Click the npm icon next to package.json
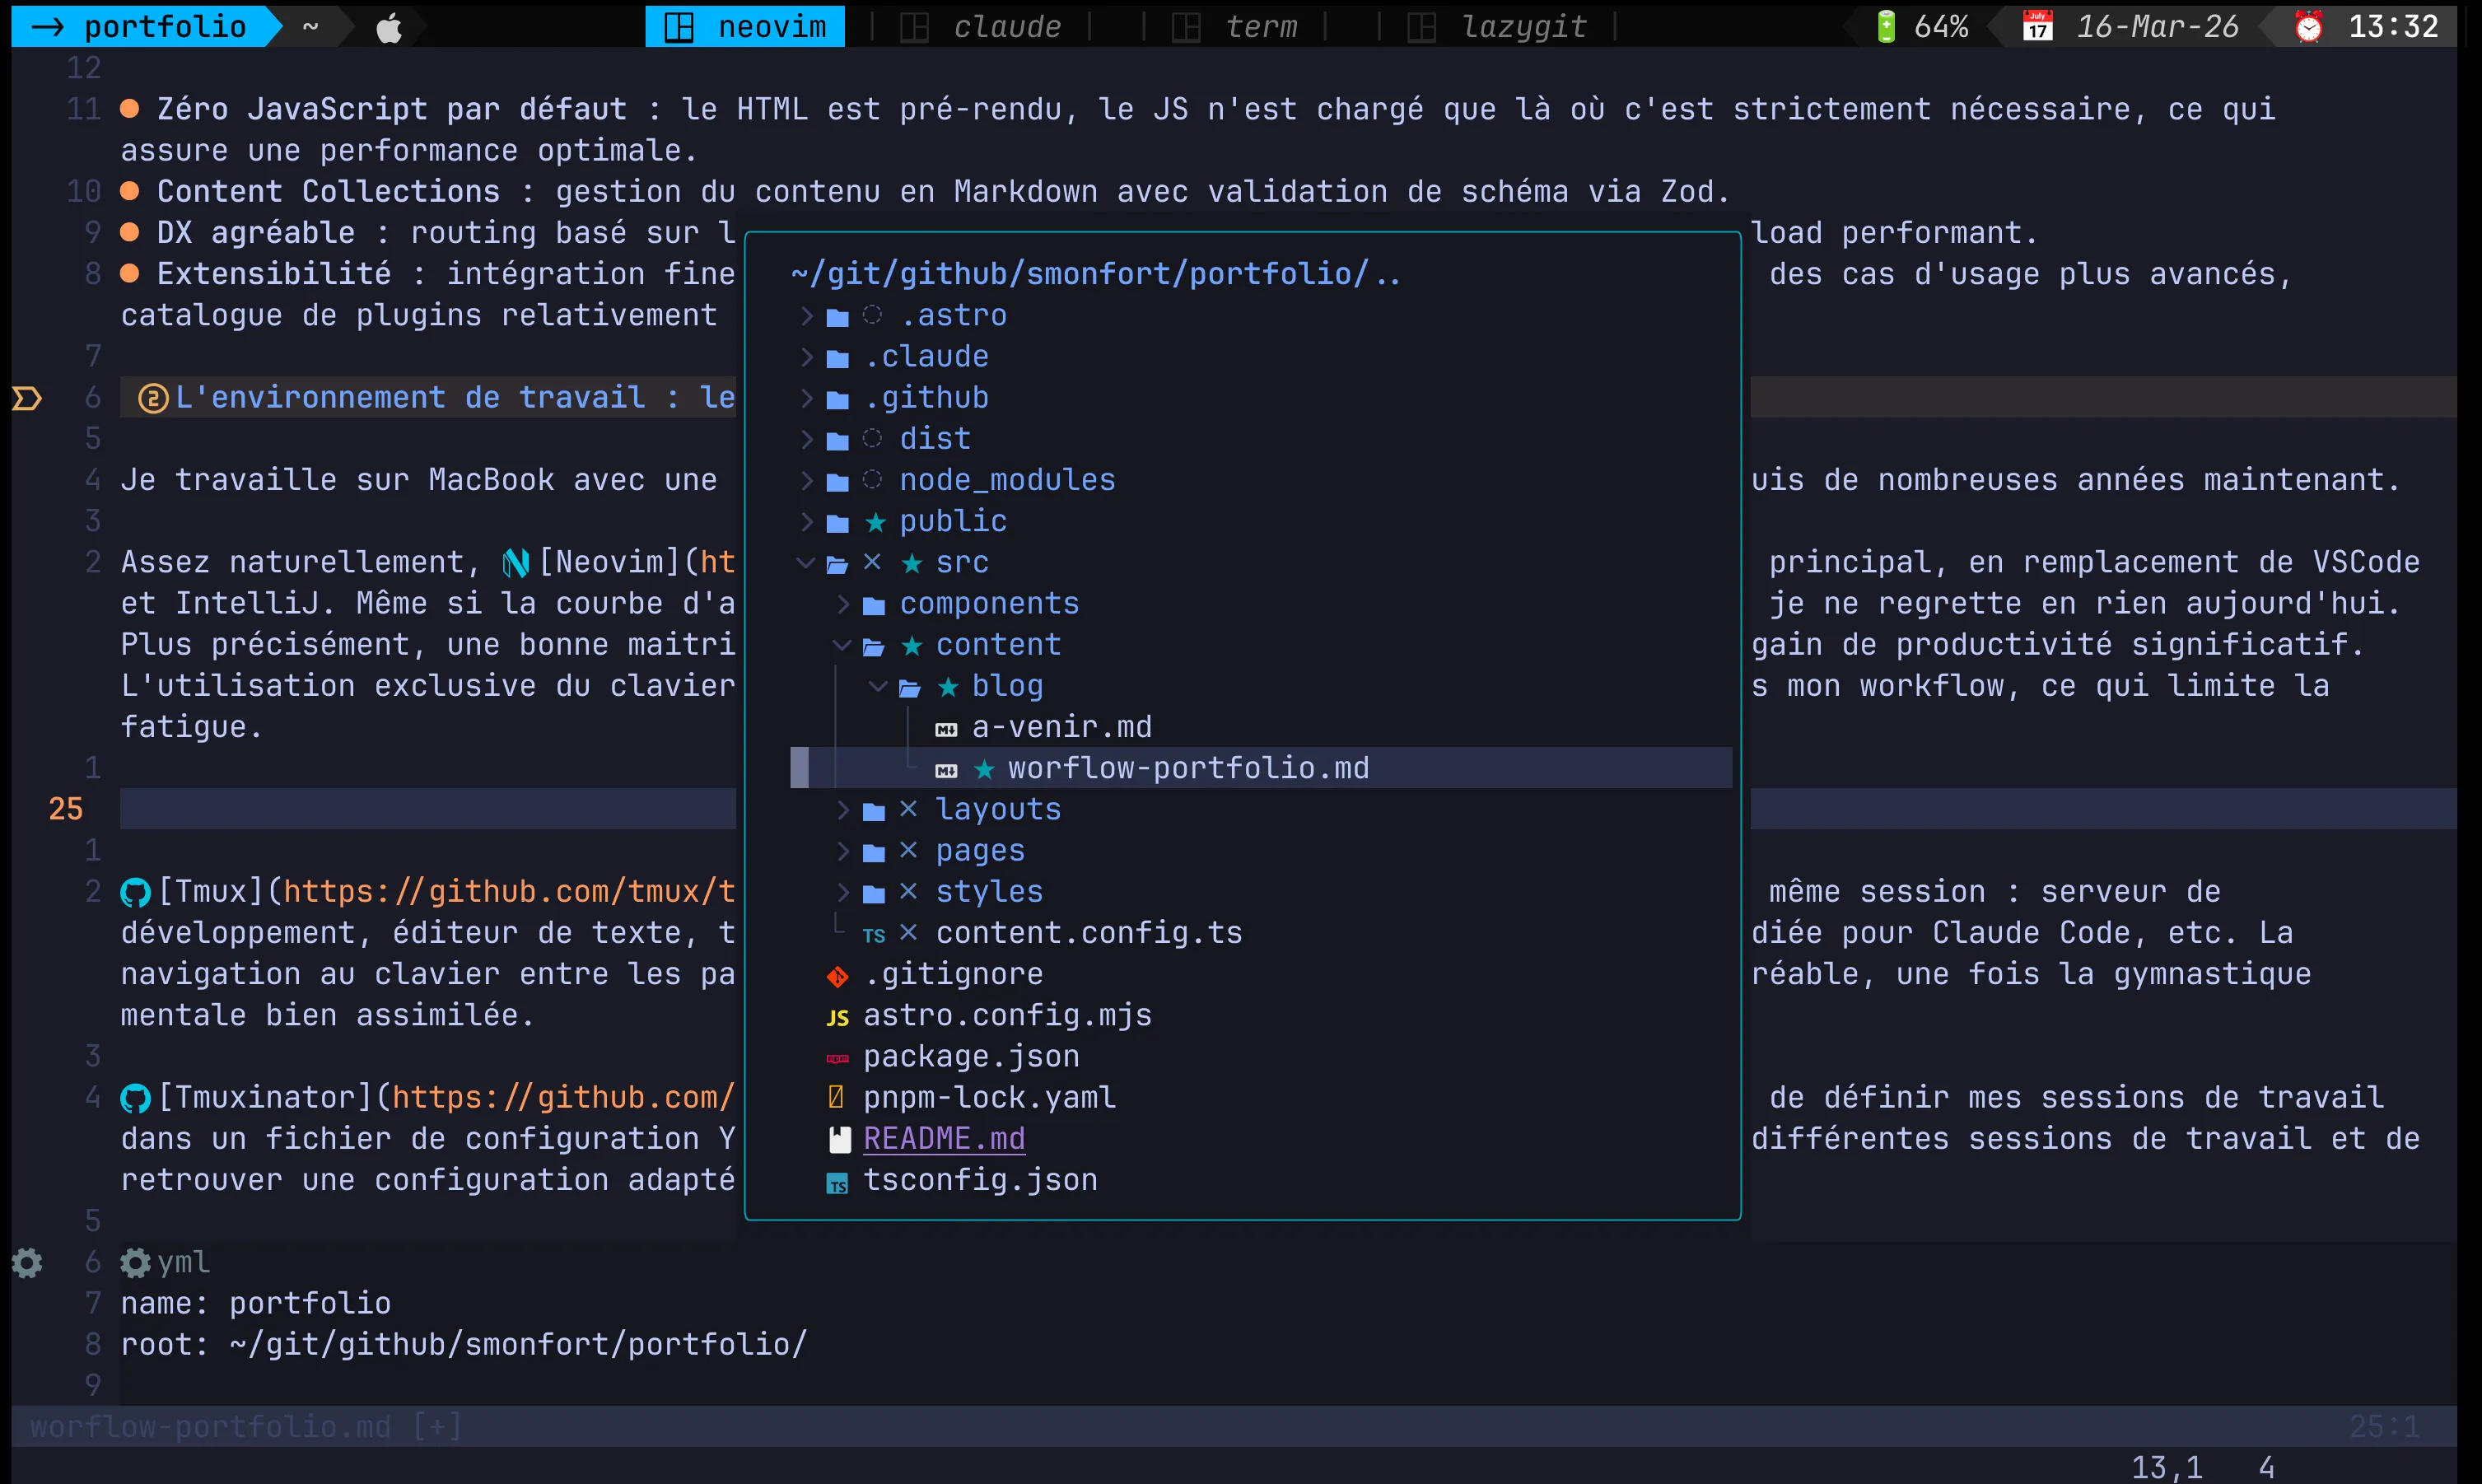The image size is (2482, 1484). coord(838,1058)
